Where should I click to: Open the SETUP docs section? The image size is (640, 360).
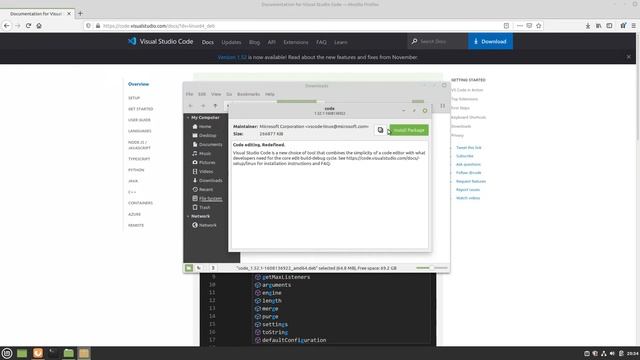(x=134, y=98)
